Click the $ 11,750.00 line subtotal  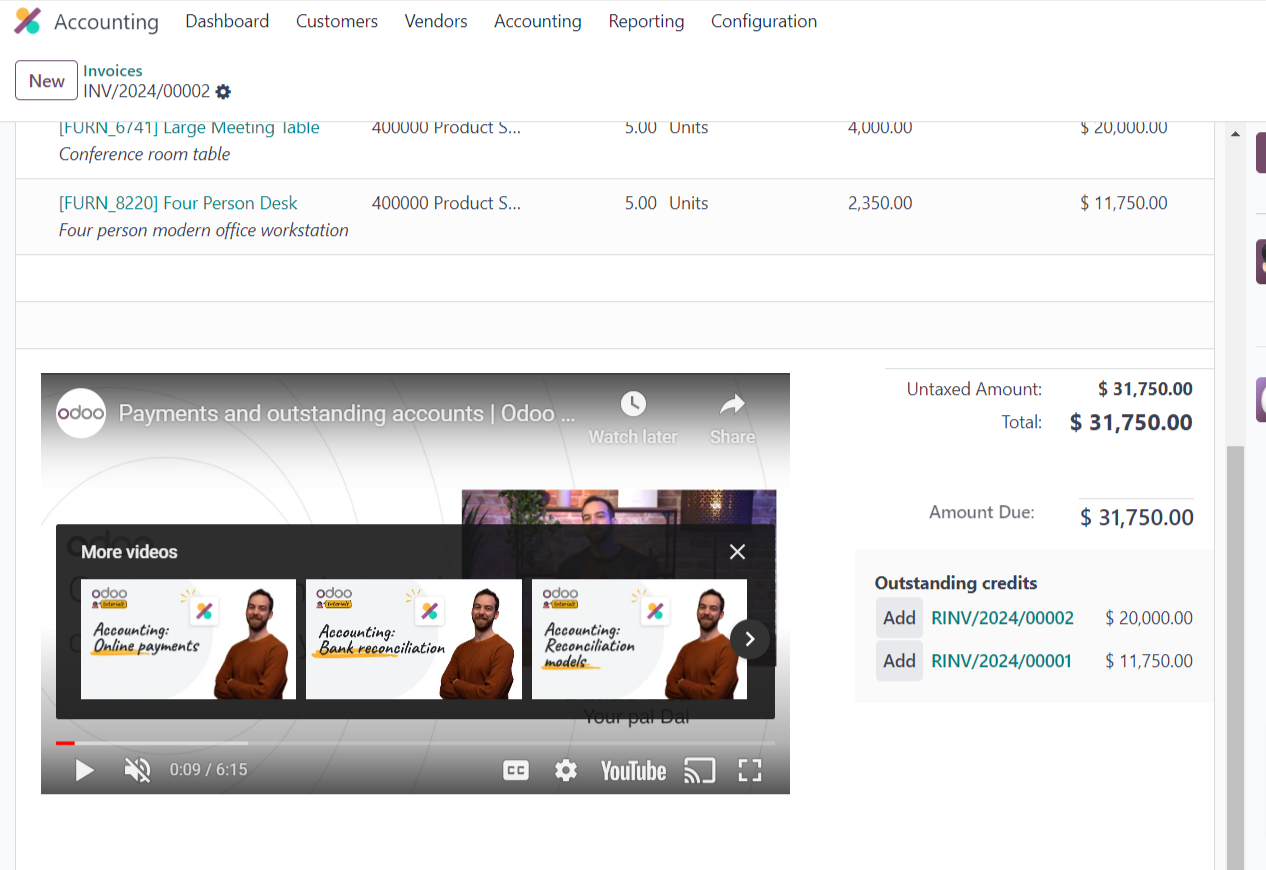[x=1124, y=203]
